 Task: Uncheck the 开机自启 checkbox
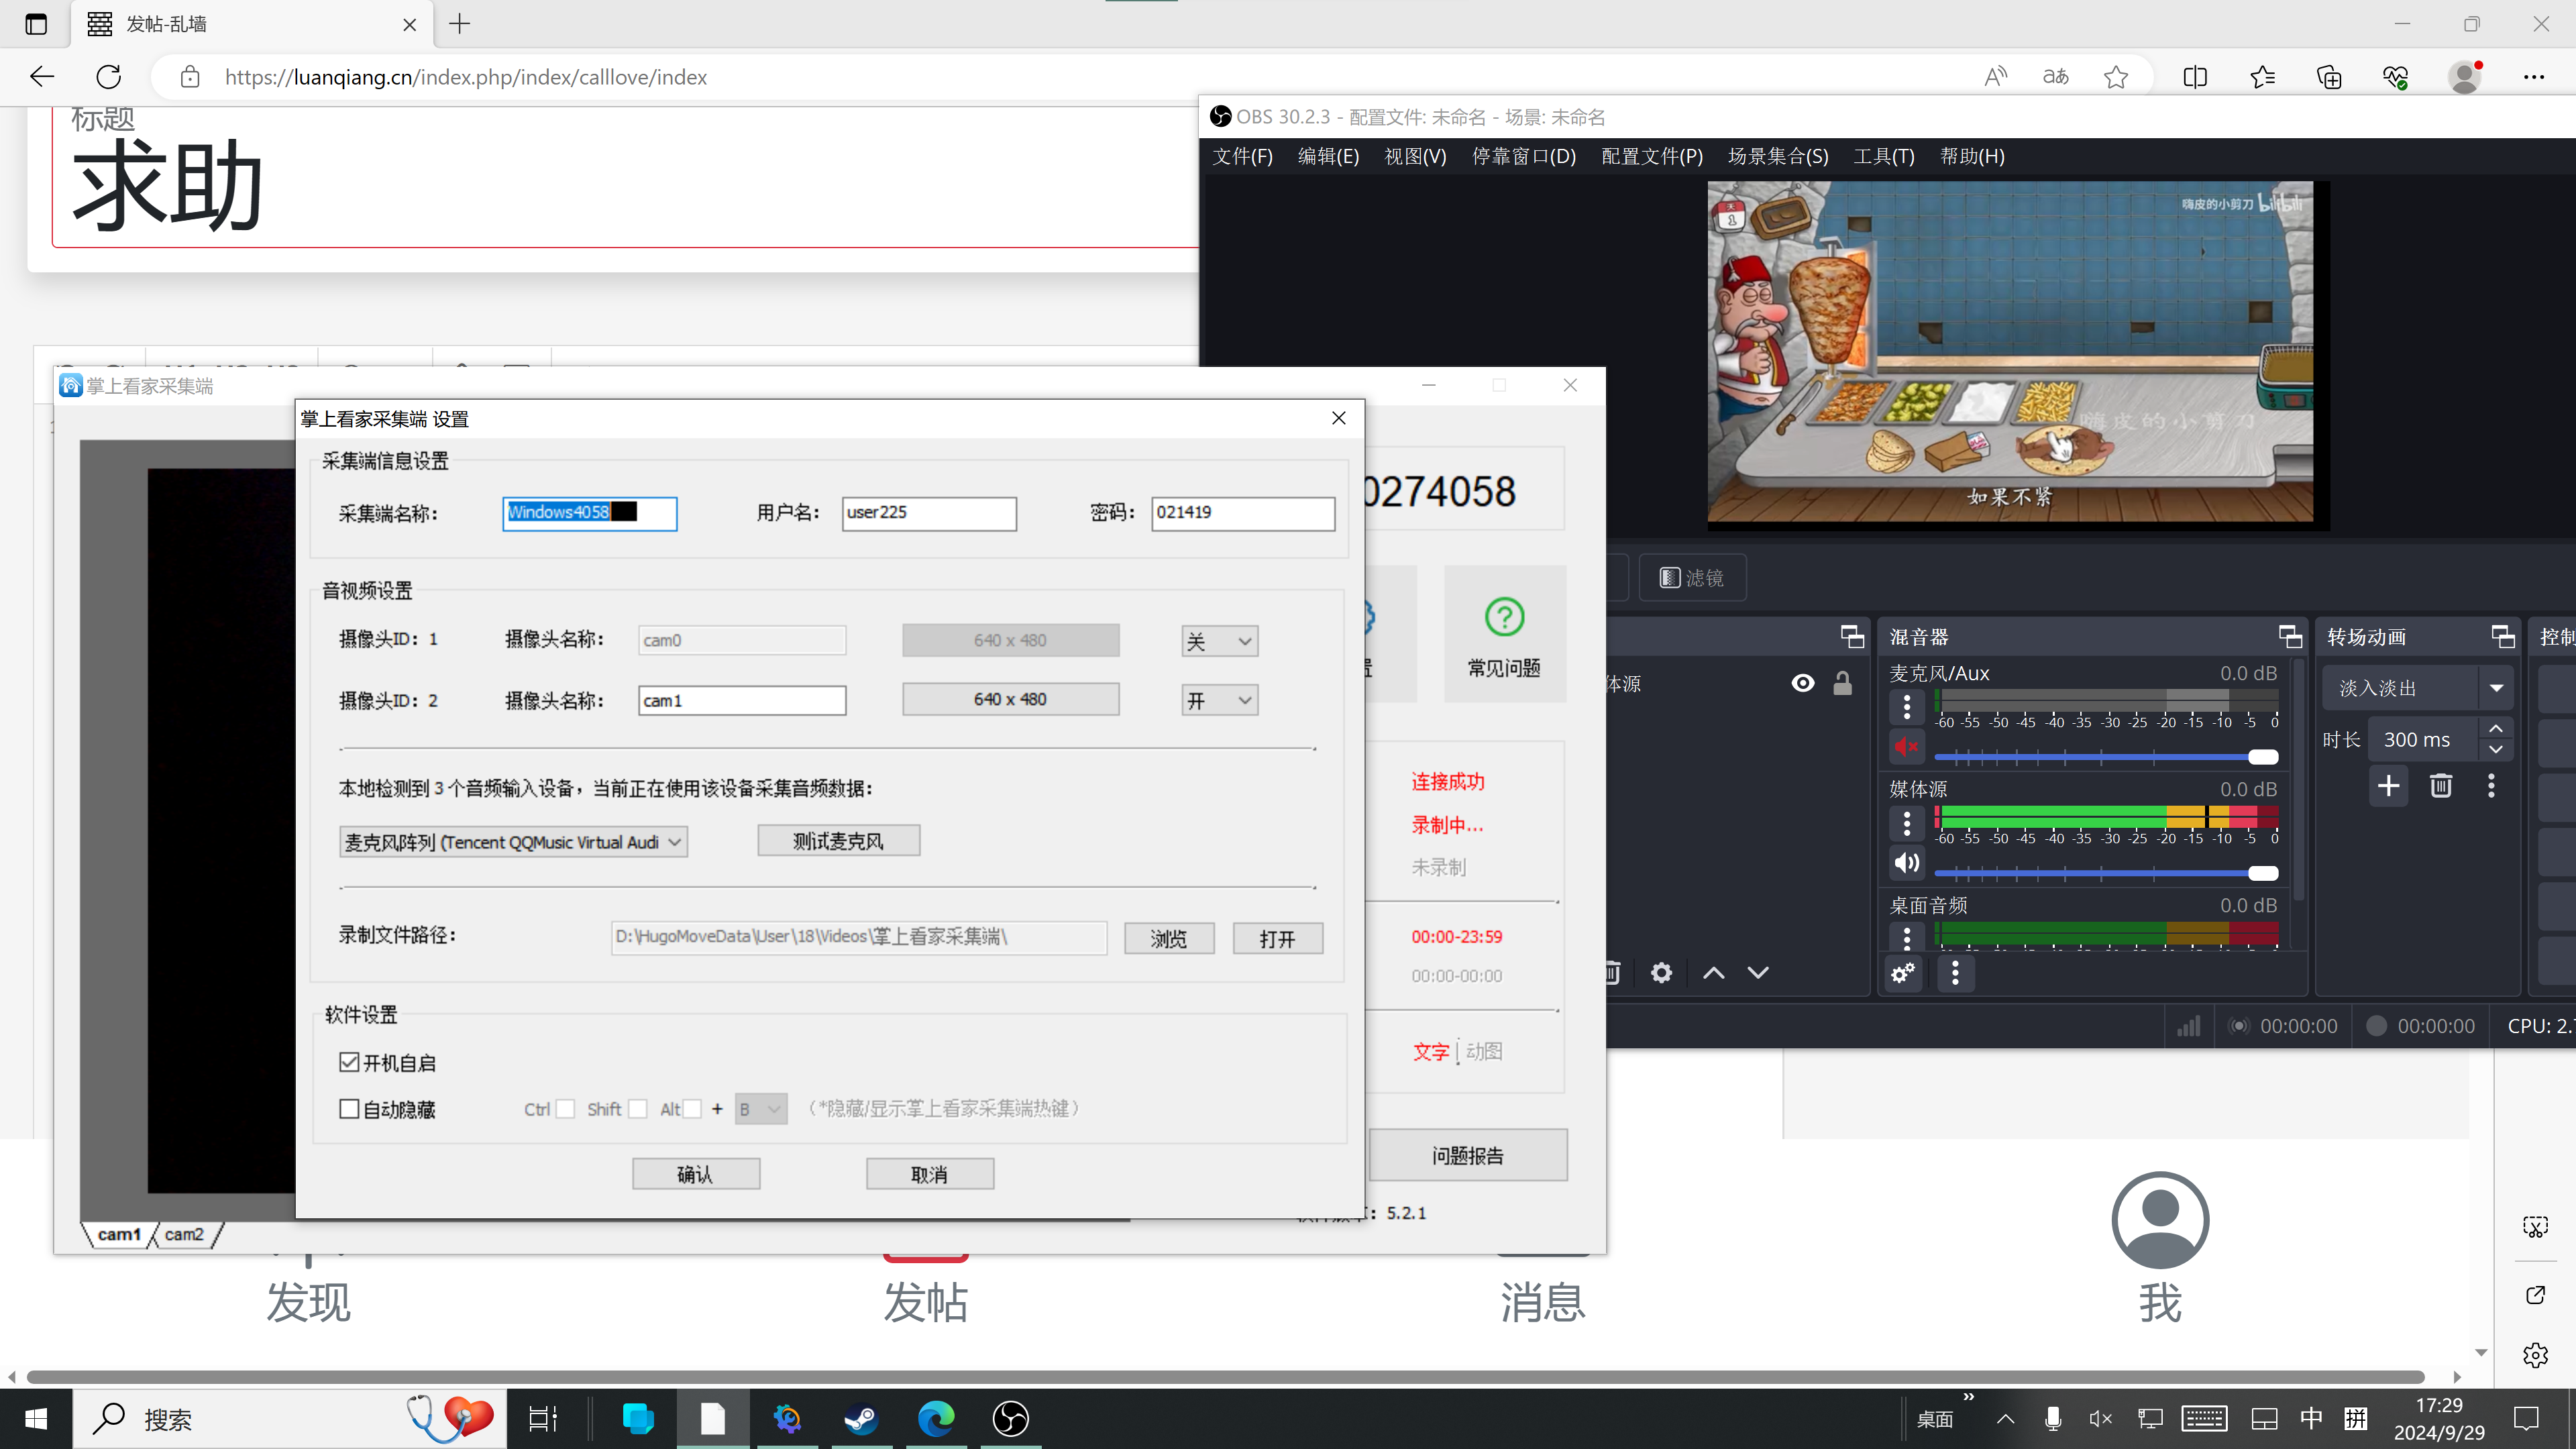pyautogui.click(x=349, y=1062)
